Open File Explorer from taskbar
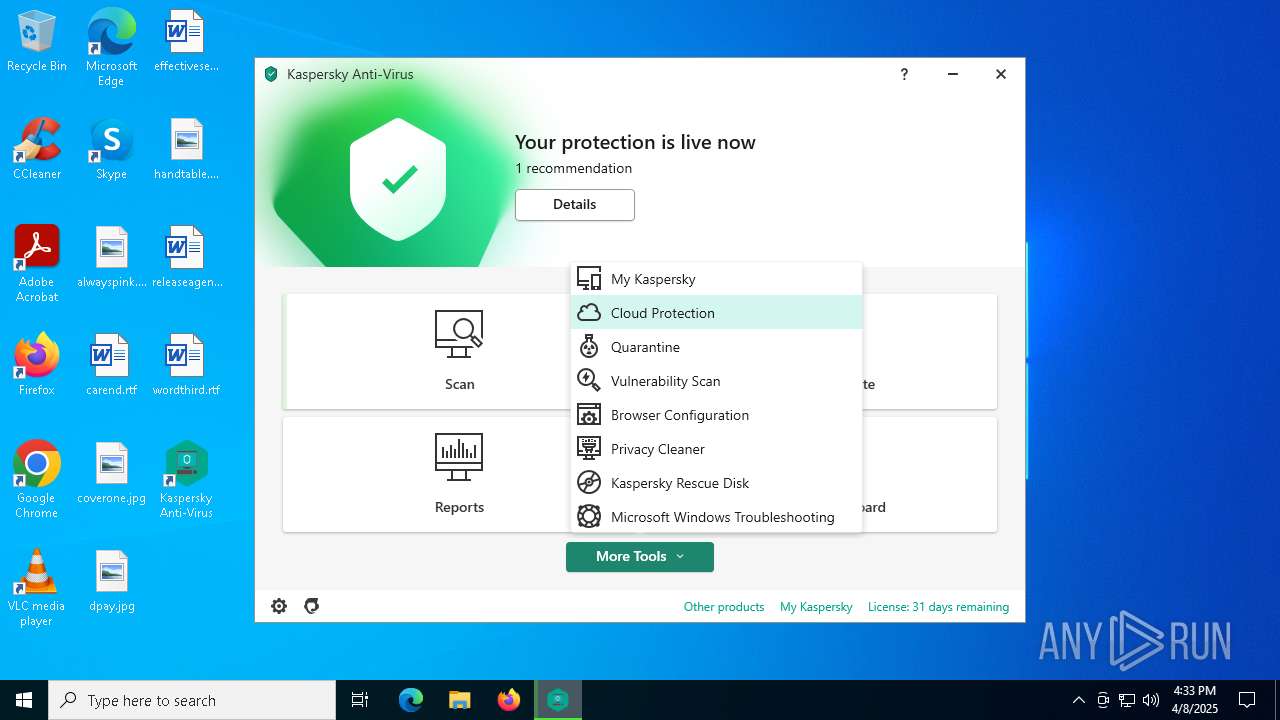The height and width of the screenshot is (720, 1280). pos(460,700)
